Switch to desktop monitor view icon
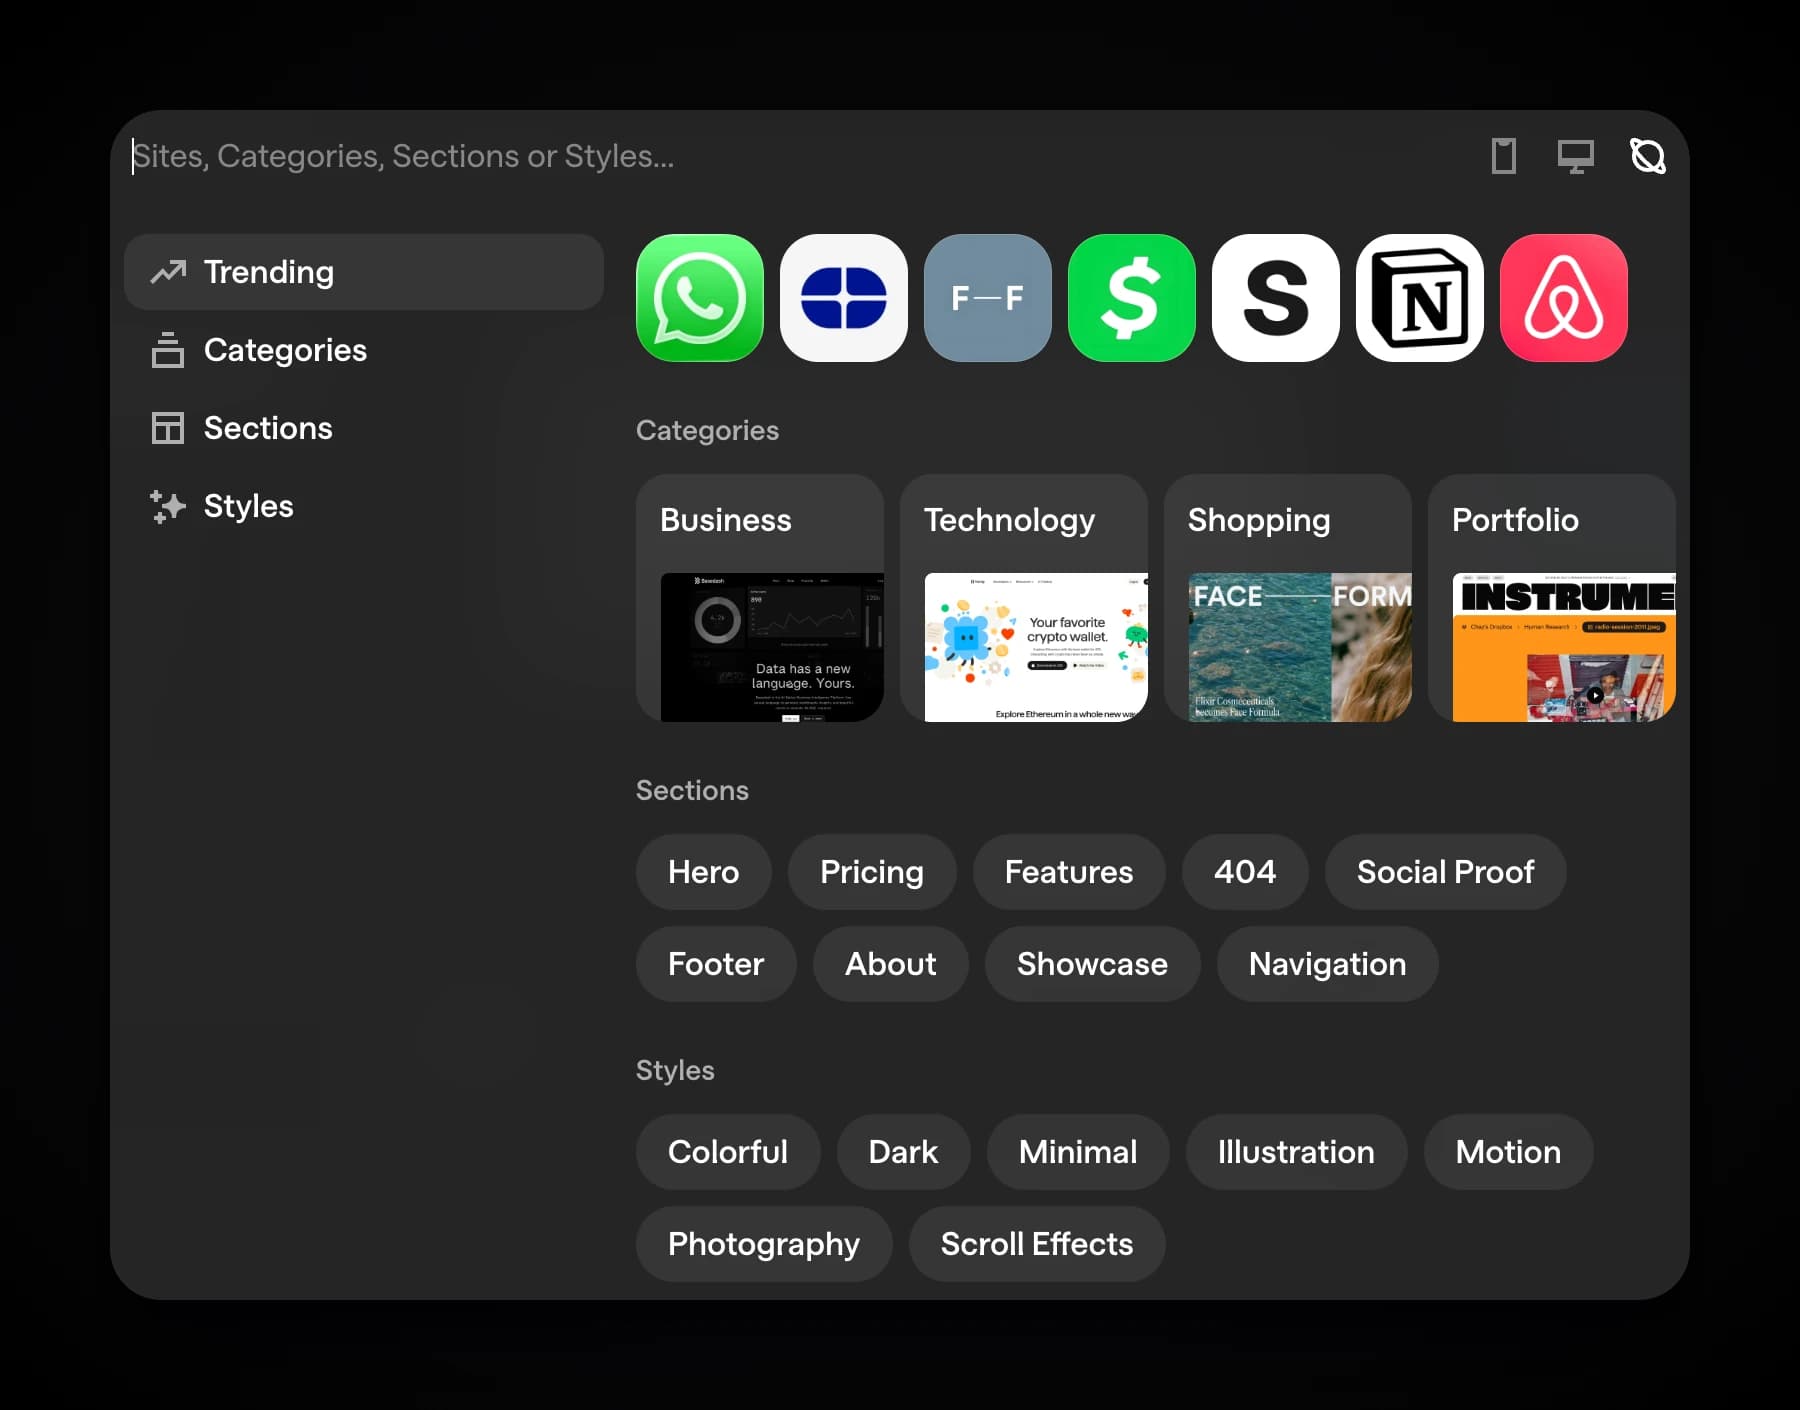This screenshot has height=1410, width=1800. pos(1576,156)
